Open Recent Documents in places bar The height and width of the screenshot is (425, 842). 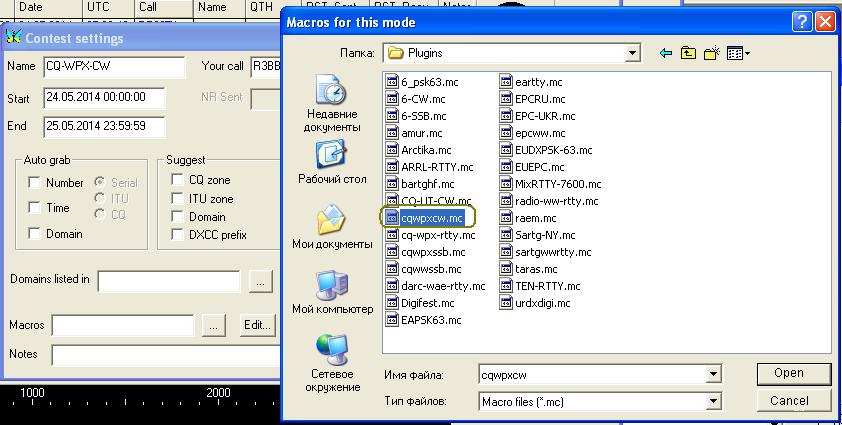(331, 105)
